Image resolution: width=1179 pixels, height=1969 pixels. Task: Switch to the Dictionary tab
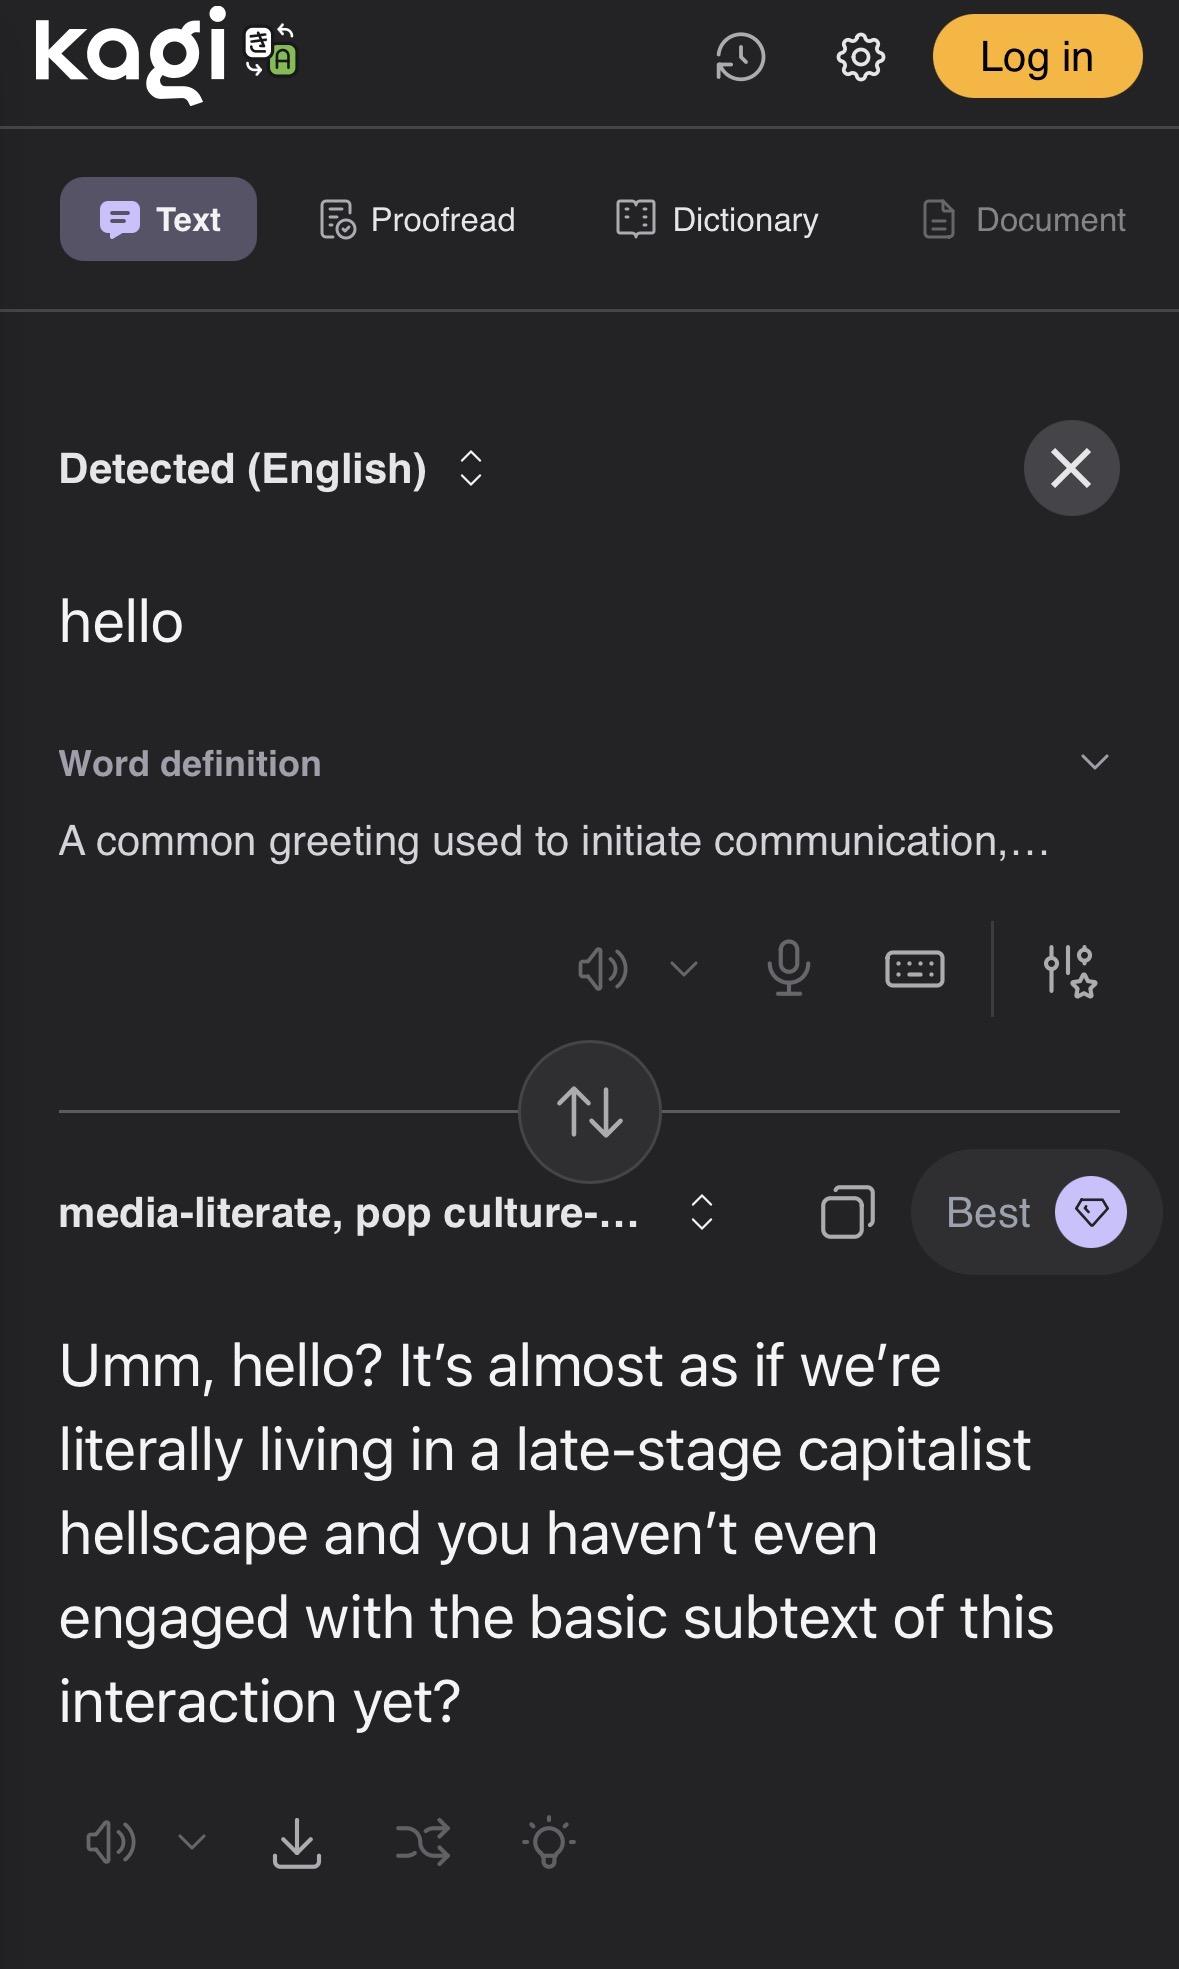click(x=717, y=219)
